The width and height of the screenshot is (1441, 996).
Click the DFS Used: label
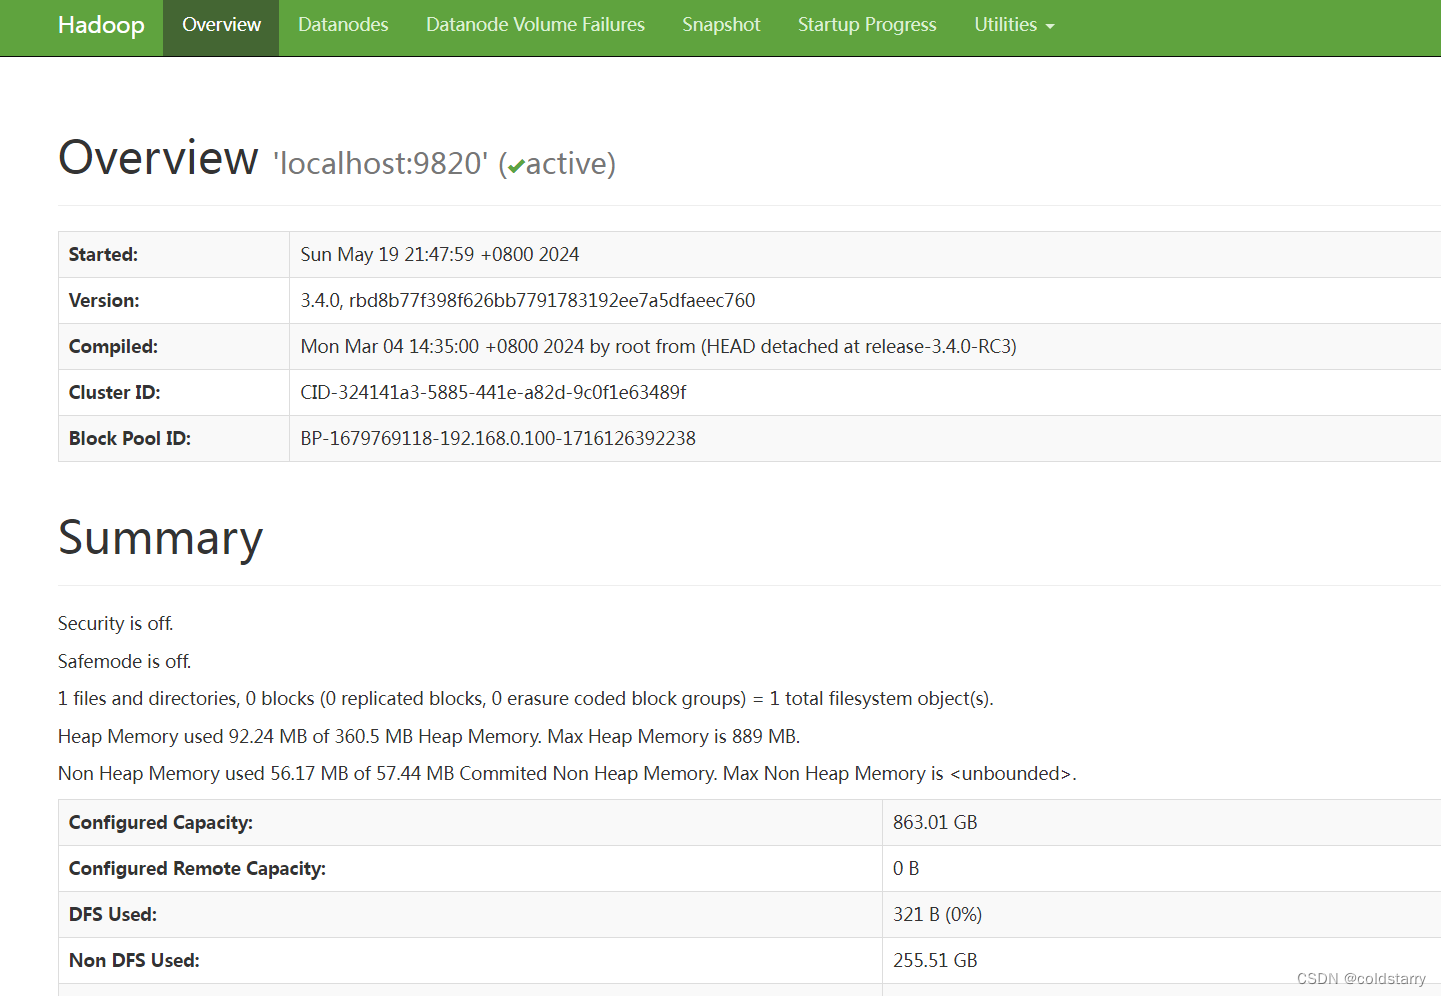point(113,914)
